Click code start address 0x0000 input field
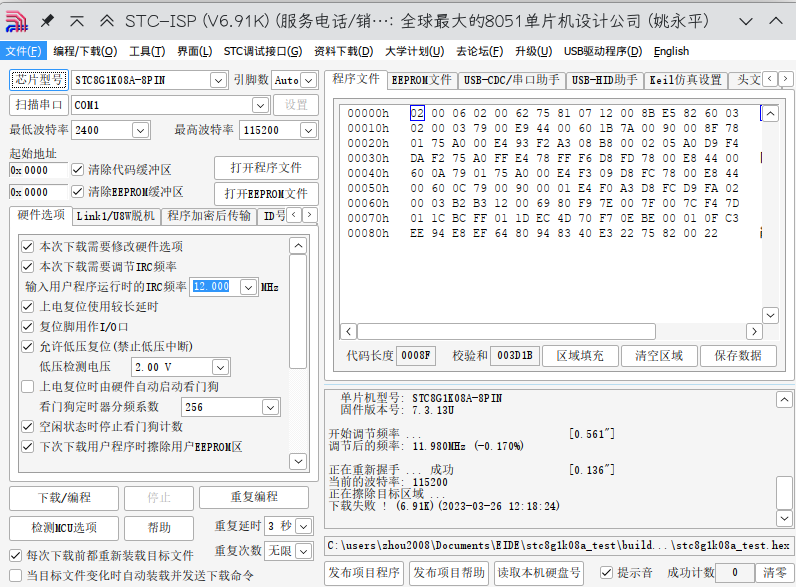 [38, 170]
